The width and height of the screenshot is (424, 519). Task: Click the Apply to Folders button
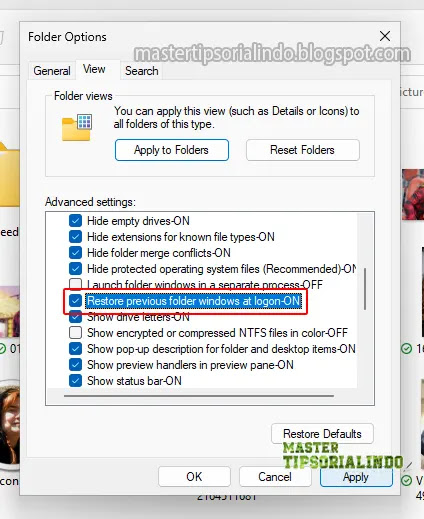pyautogui.click(x=172, y=150)
